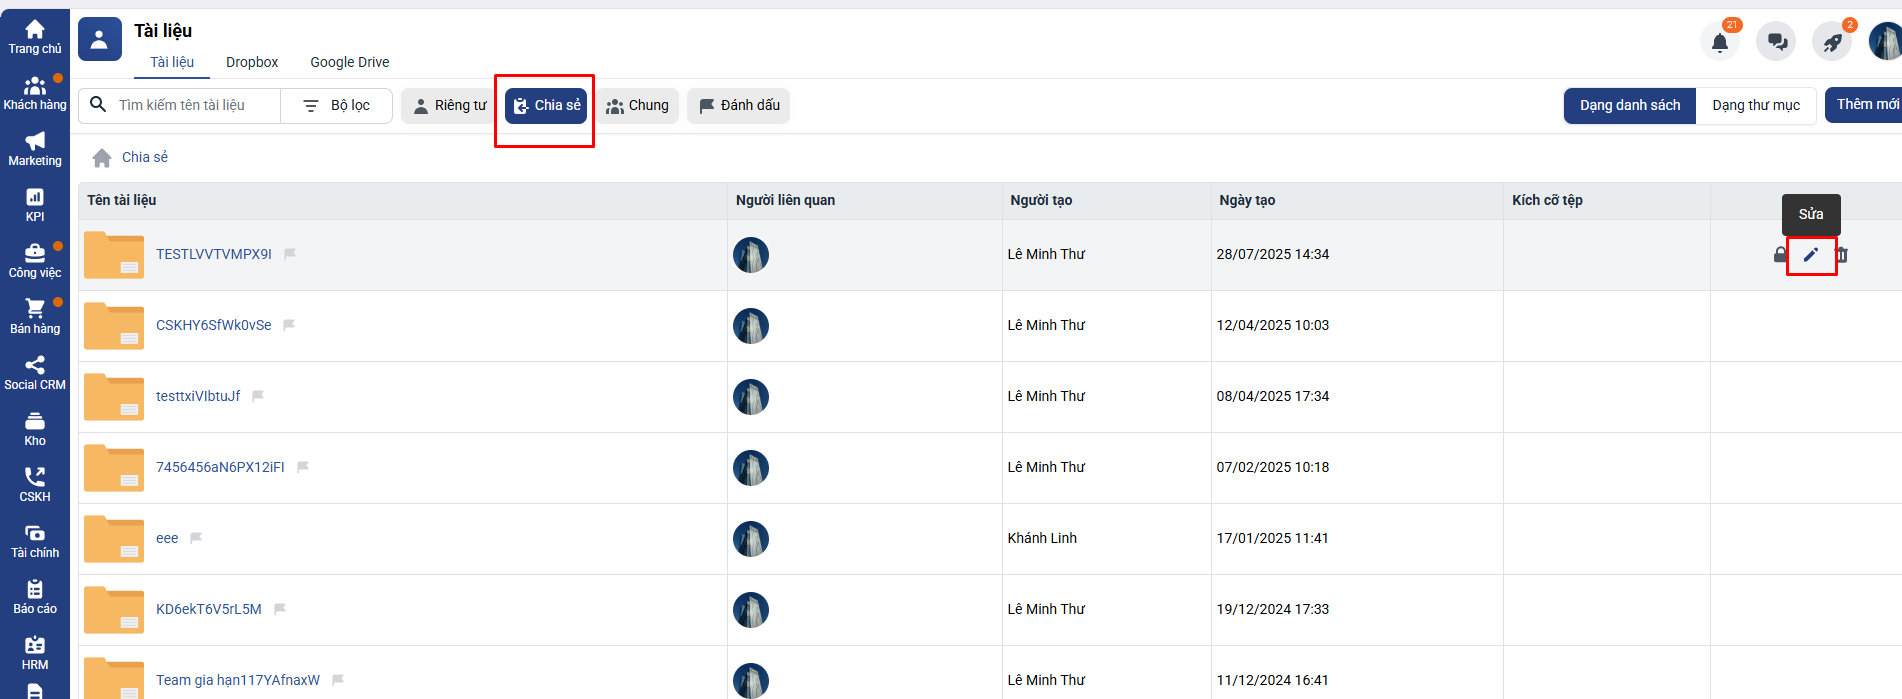1902x699 pixels.
Task: Toggle flag marker beside CSKHY6SfWk0vSe folder
Action: point(289,325)
